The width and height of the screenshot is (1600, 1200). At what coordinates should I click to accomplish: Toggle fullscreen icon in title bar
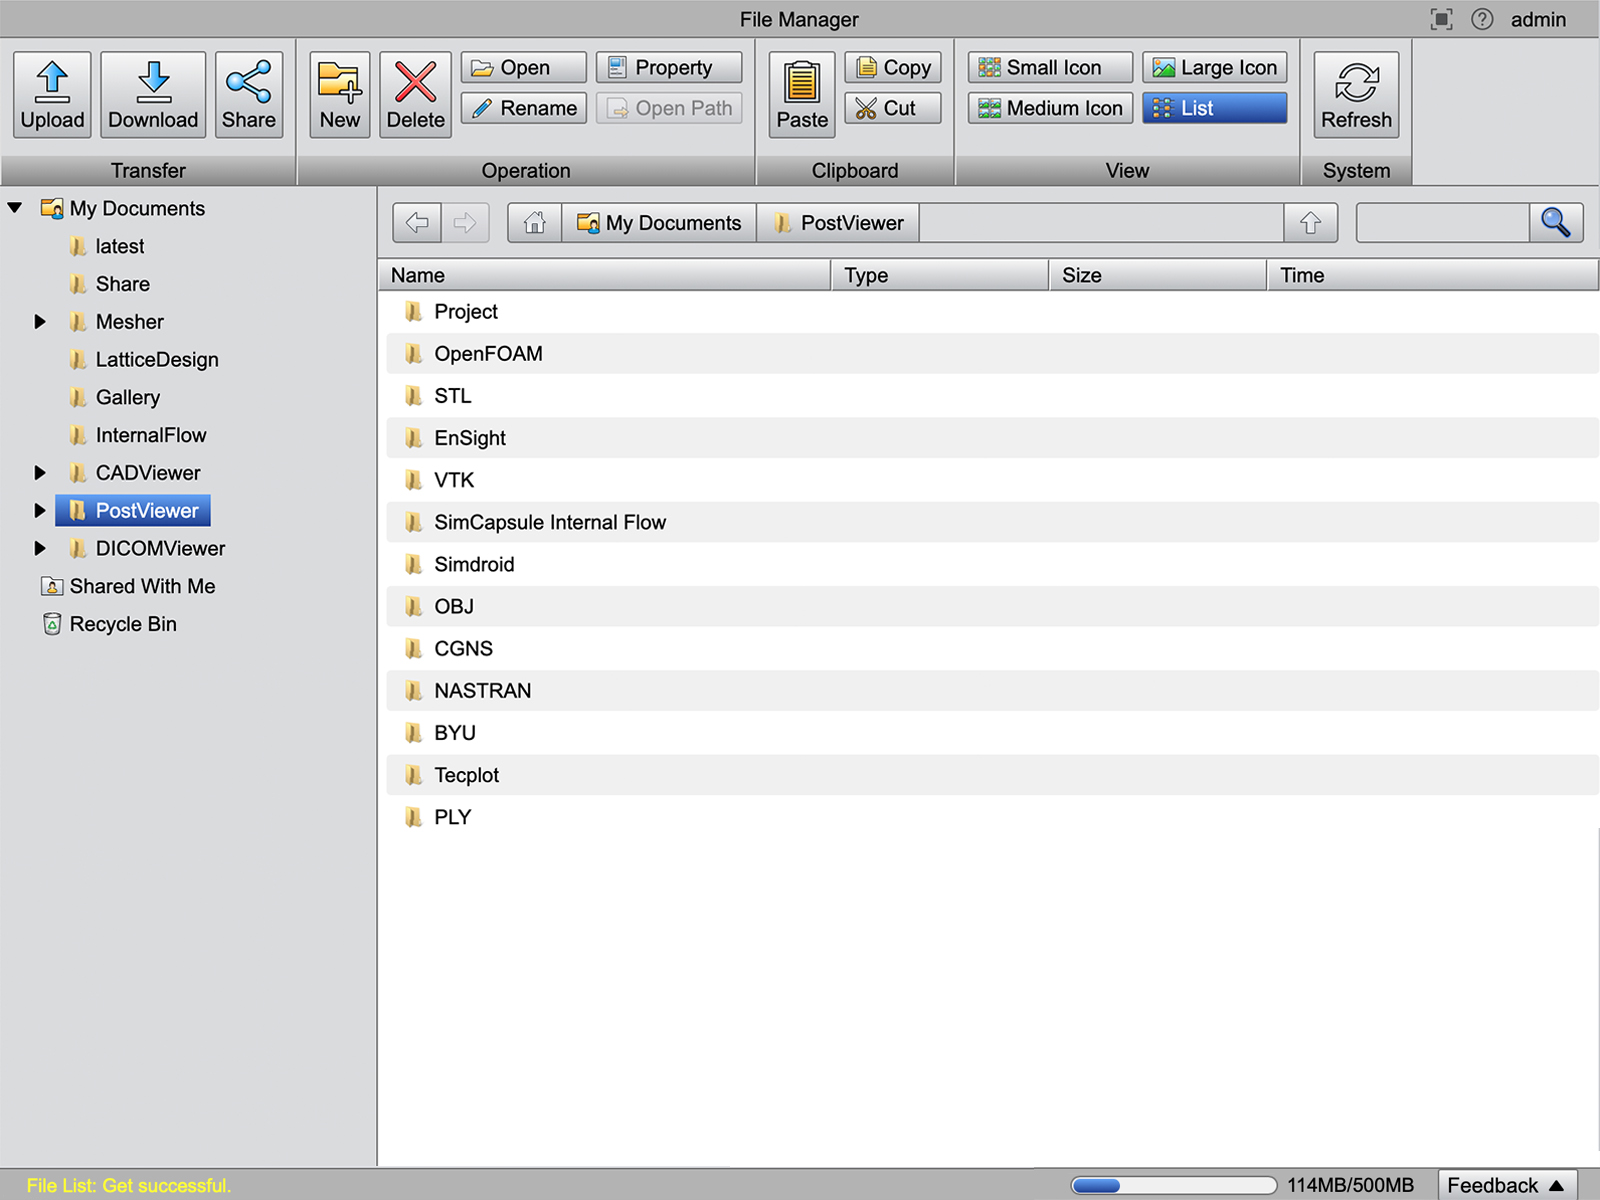click(x=1441, y=19)
